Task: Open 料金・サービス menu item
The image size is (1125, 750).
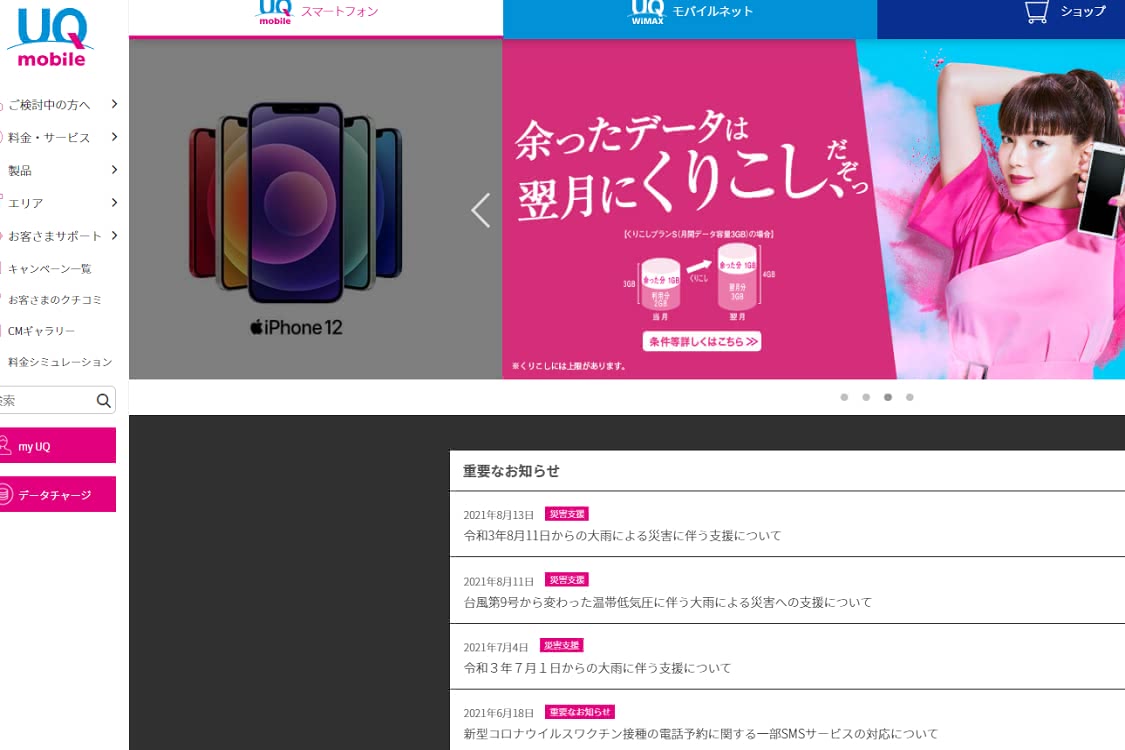Action: [x=60, y=137]
